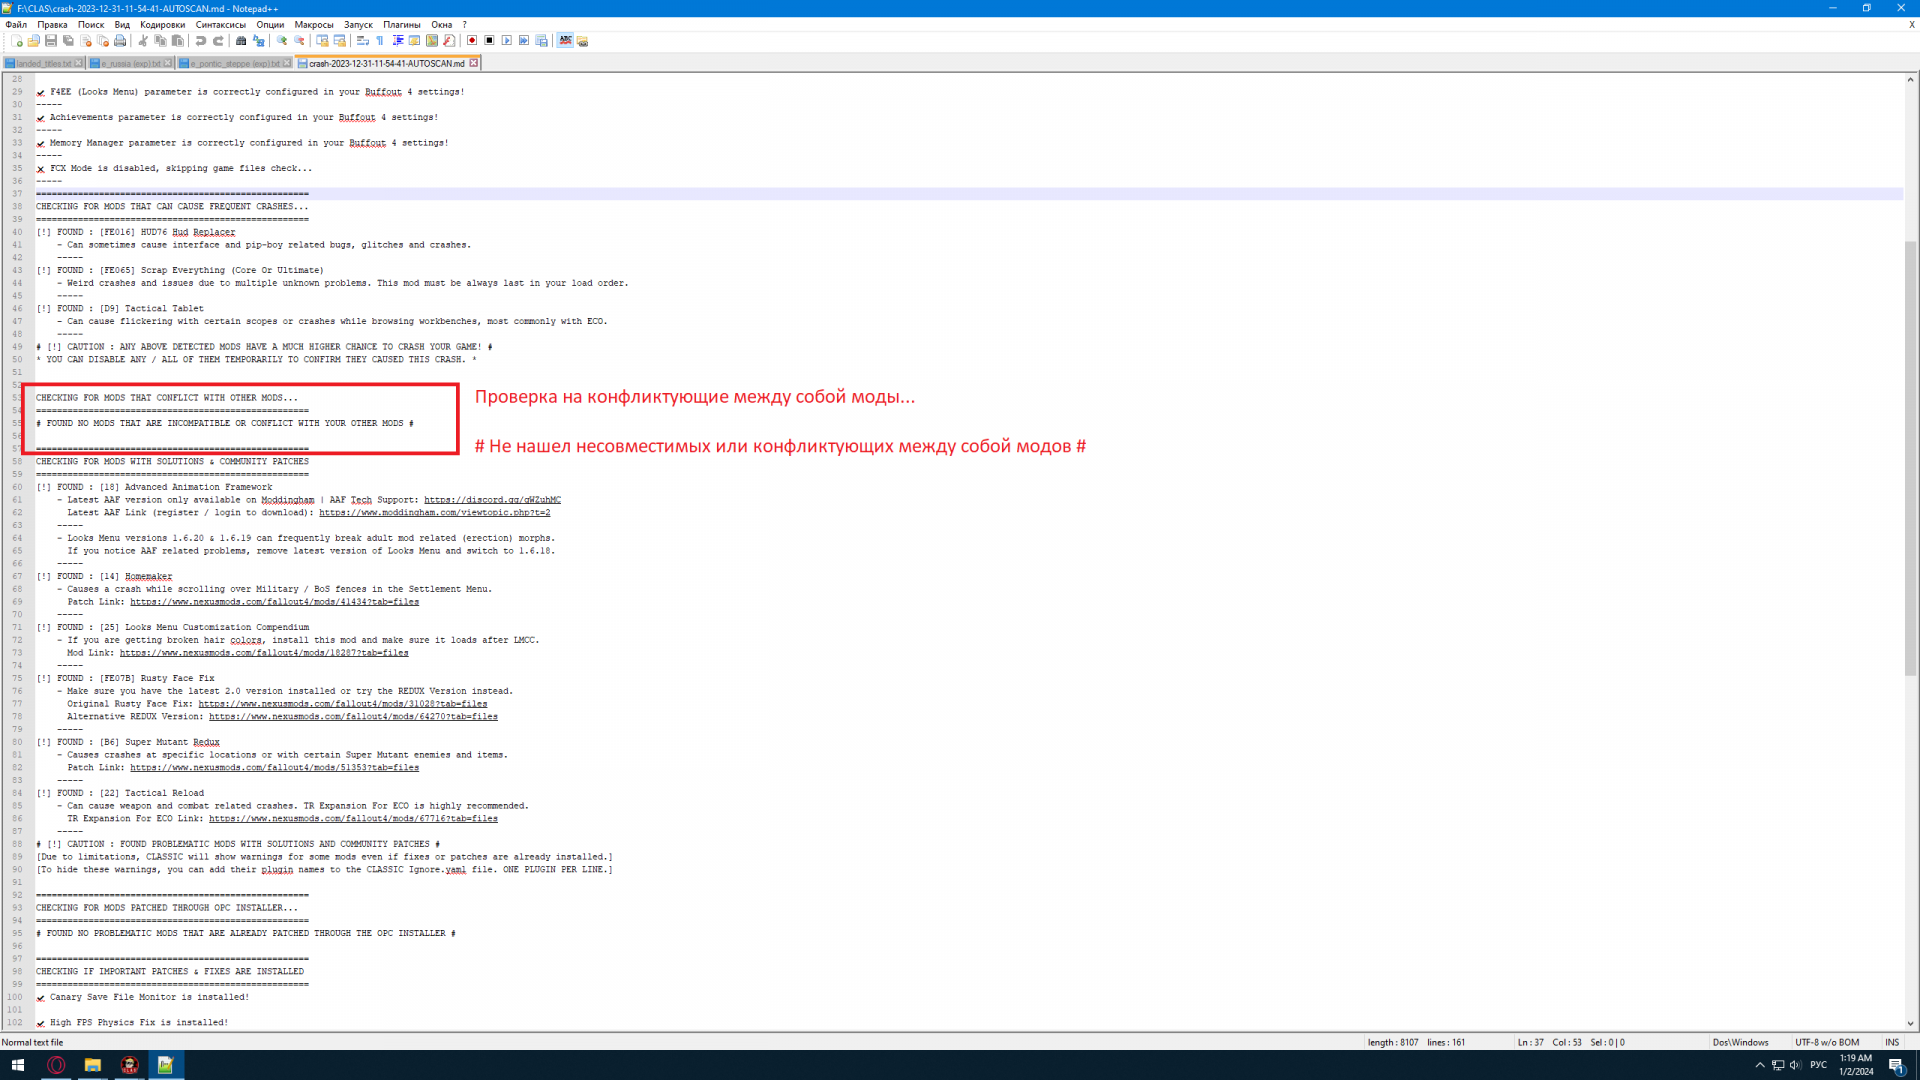1920x1080 pixels.
Task: Open the Кодировки menu
Action: tap(162, 25)
